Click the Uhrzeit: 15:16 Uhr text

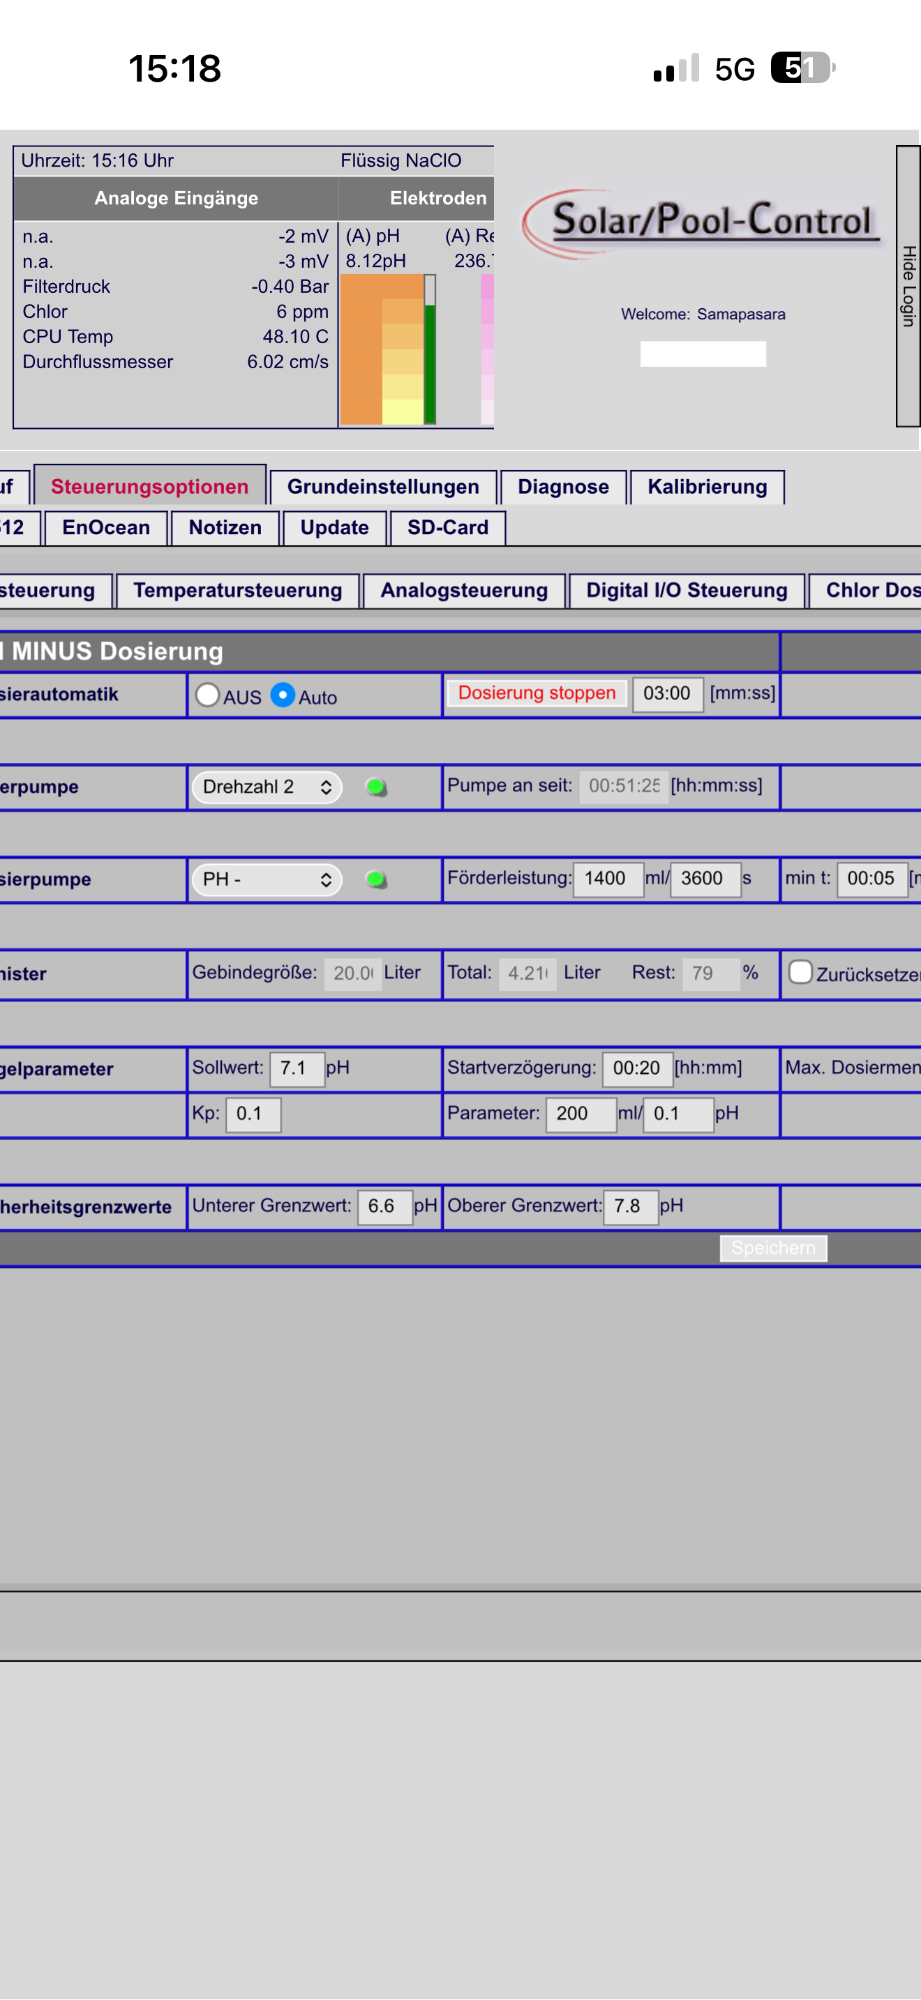(x=98, y=161)
